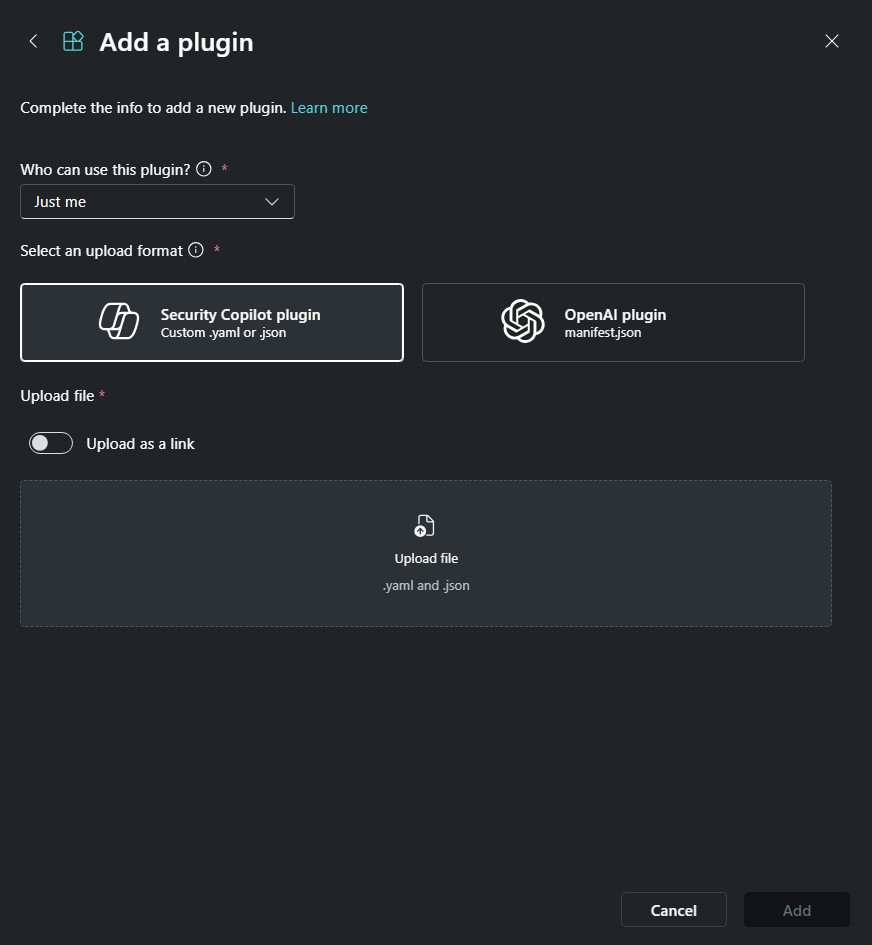Click the "Upload file" text in the dropzone
Screen dimensions: 872x945
[x=426, y=559]
